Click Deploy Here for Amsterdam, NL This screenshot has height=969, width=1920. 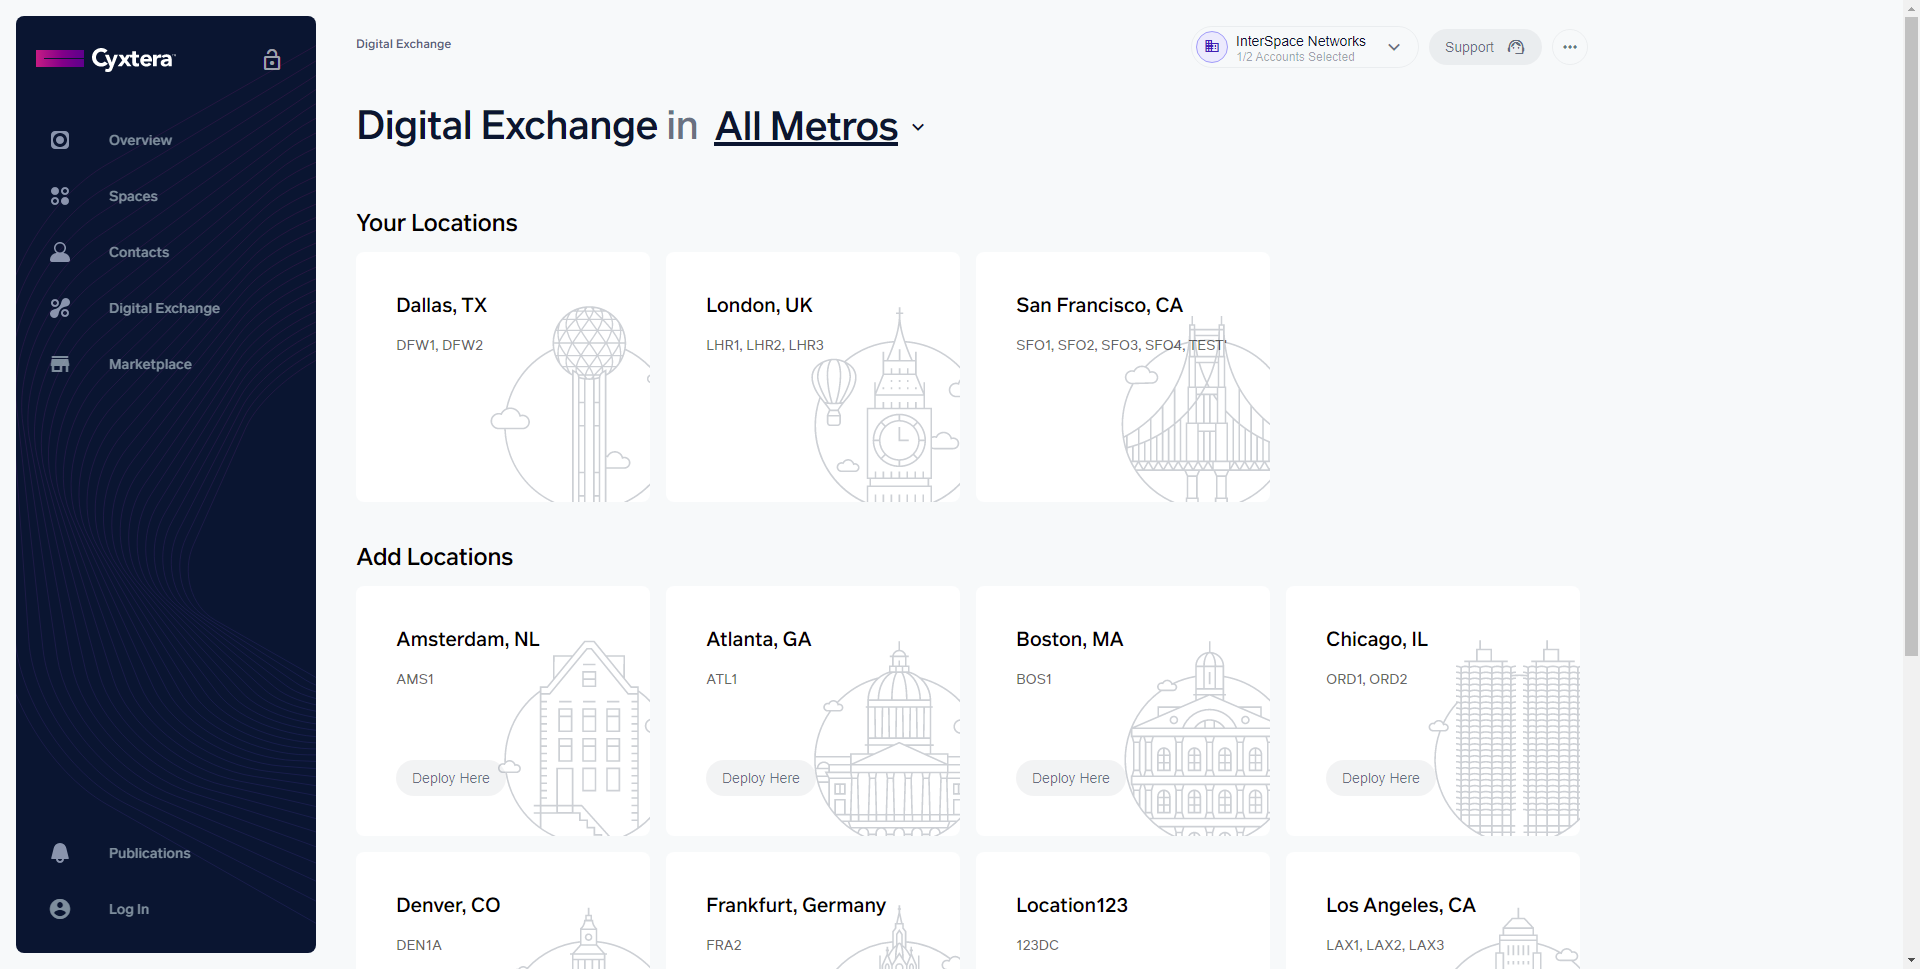[x=451, y=778]
